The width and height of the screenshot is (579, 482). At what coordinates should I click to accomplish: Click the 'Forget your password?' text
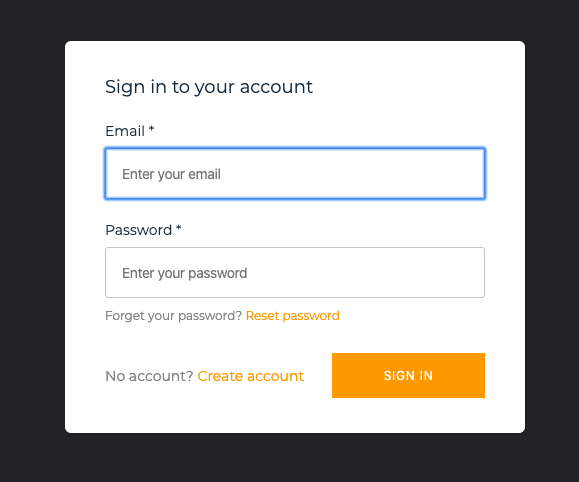pos(174,316)
